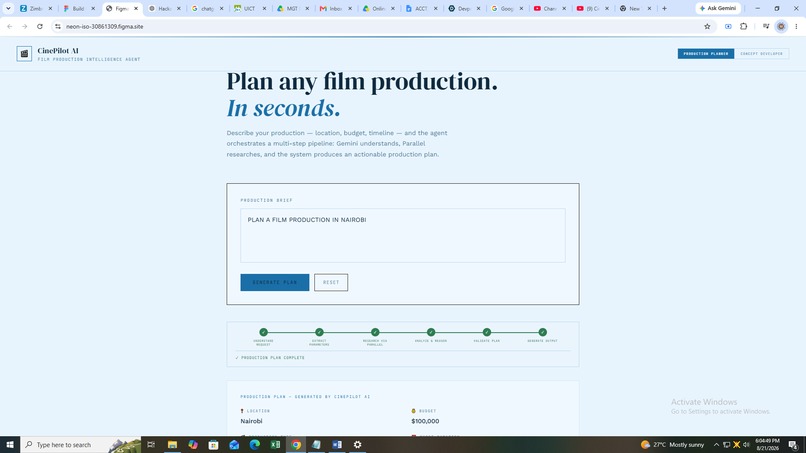806x453 pixels.
Task: Open Word from the taskbar
Action: click(x=337, y=444)
